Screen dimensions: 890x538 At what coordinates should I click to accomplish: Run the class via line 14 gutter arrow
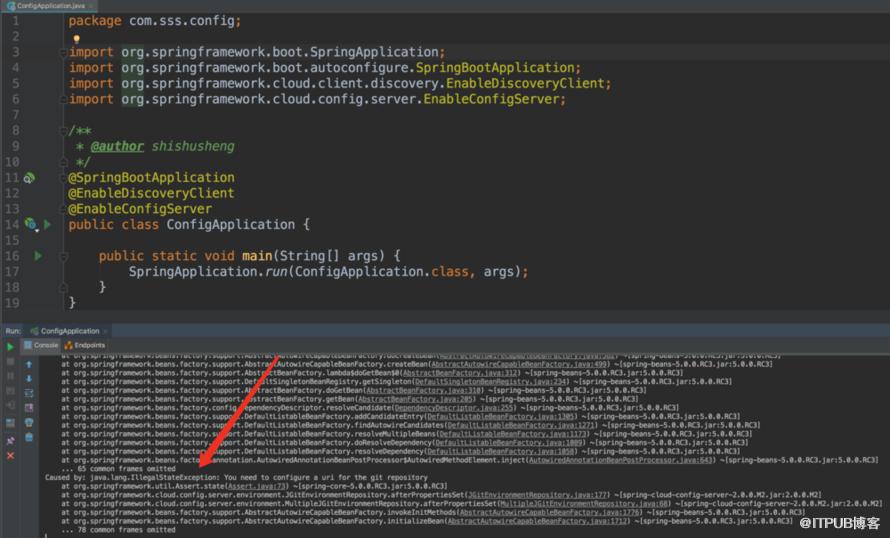47,225
